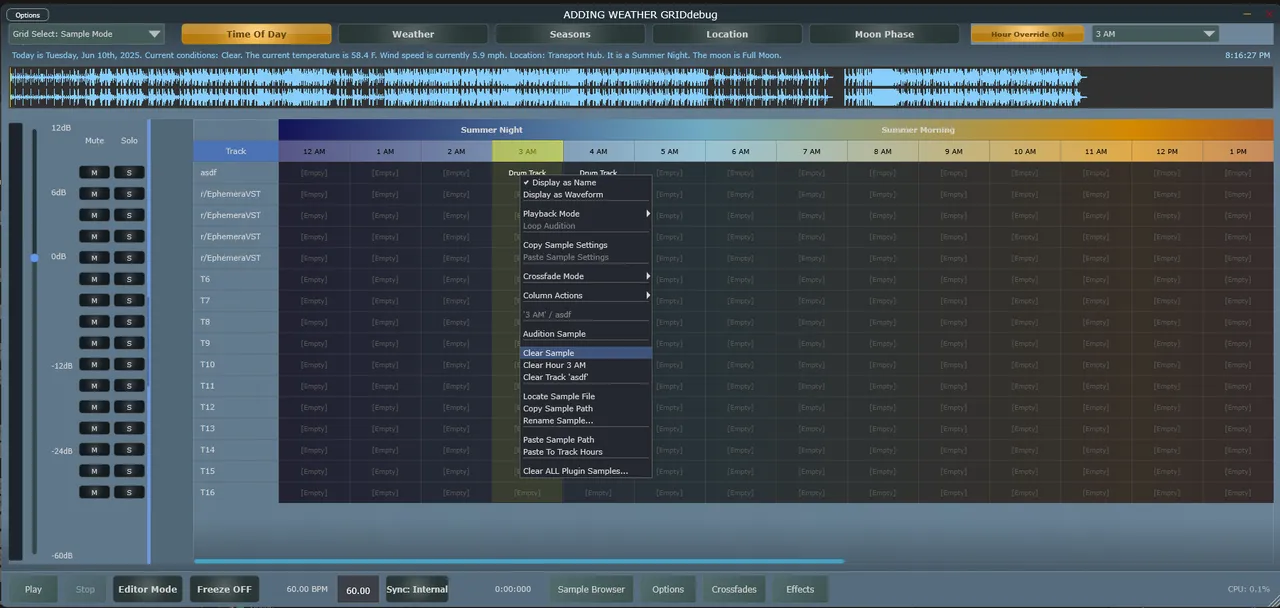Mute track T6
Screen dimensions: 1280x608
point(94,279)
